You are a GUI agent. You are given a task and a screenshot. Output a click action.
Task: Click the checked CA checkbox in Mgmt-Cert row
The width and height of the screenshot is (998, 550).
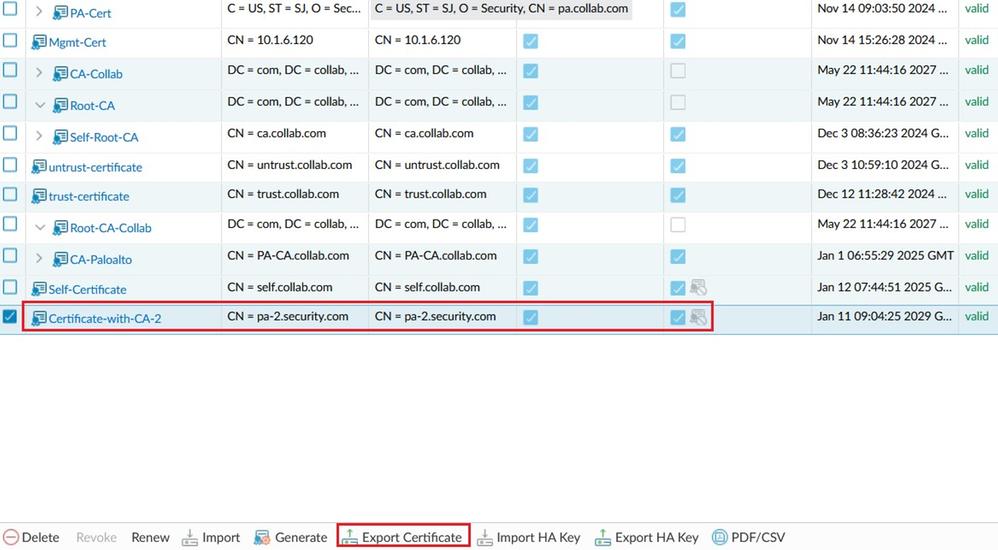tap(530, 41)
